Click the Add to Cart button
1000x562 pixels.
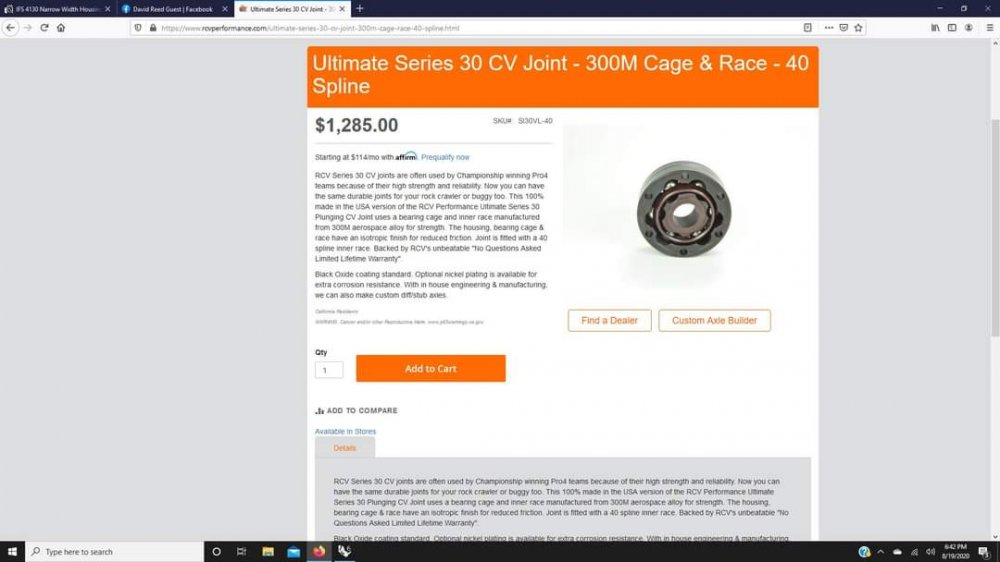[x=430, y=369]
